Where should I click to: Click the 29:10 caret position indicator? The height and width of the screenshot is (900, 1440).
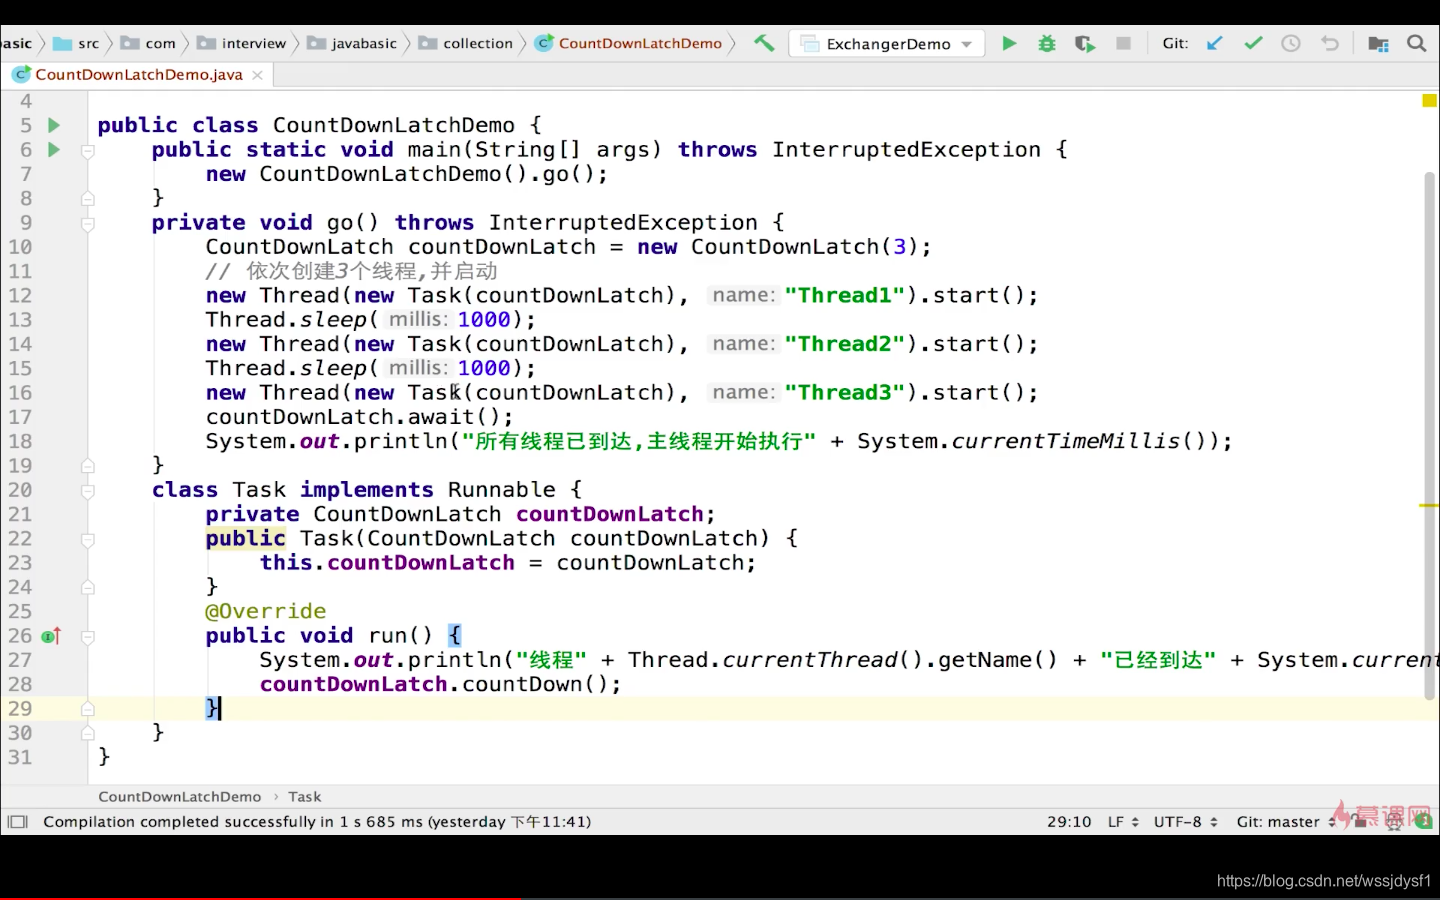tap(1069, 822)
